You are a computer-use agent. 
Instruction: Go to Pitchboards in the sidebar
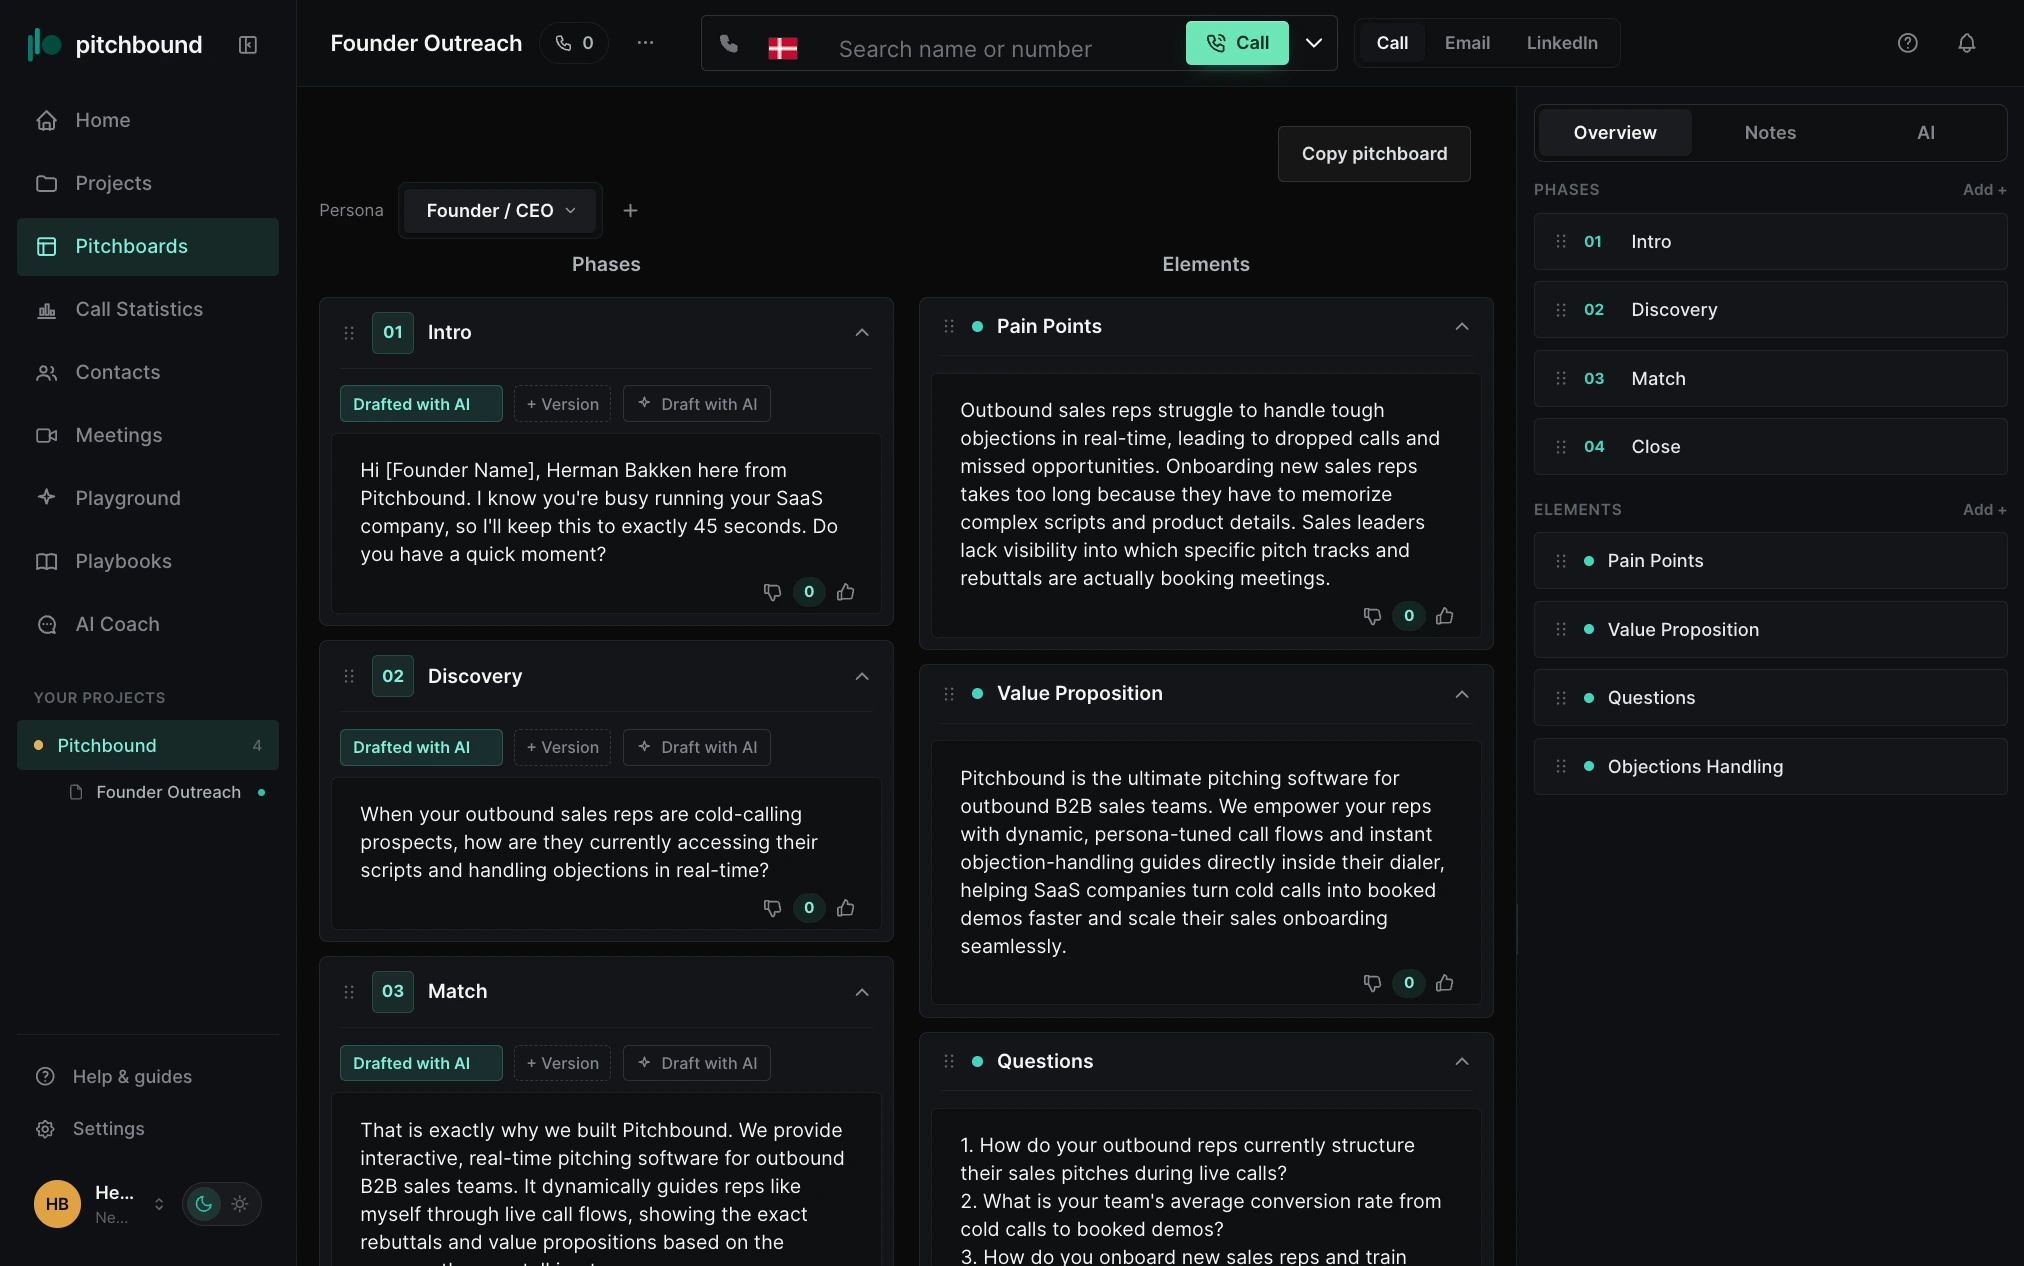pyautogui.click(x=148, y=246)
